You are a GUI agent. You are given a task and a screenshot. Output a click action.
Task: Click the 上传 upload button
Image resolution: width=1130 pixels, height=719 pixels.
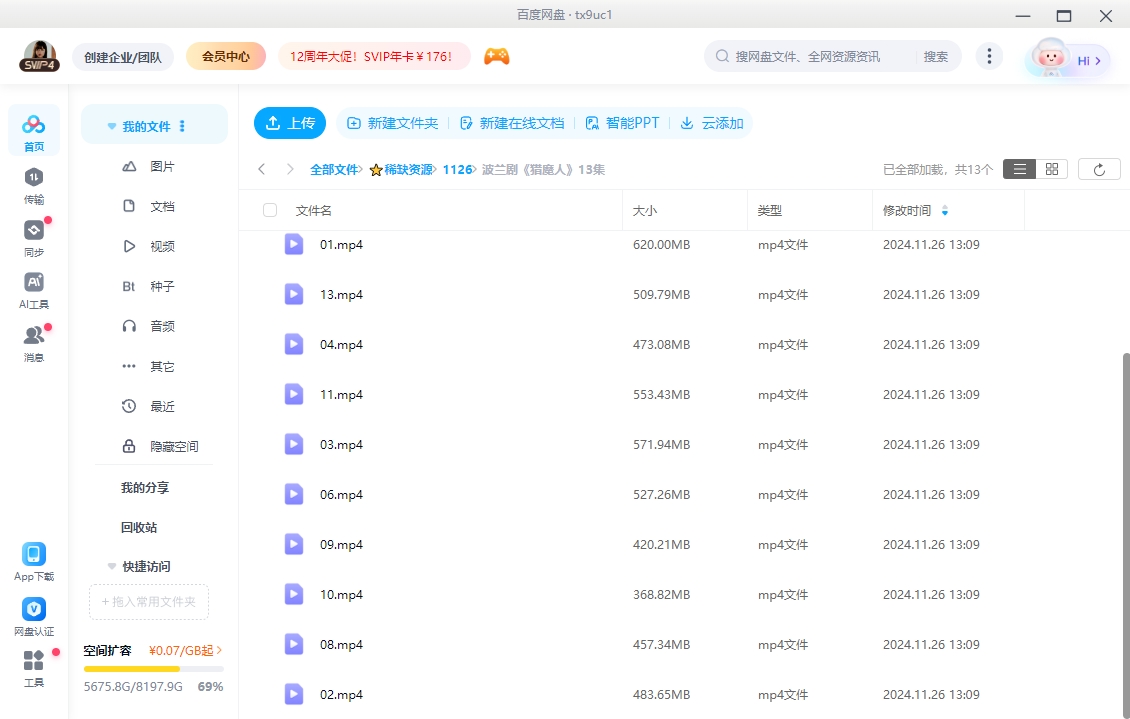tap(290, 123)
